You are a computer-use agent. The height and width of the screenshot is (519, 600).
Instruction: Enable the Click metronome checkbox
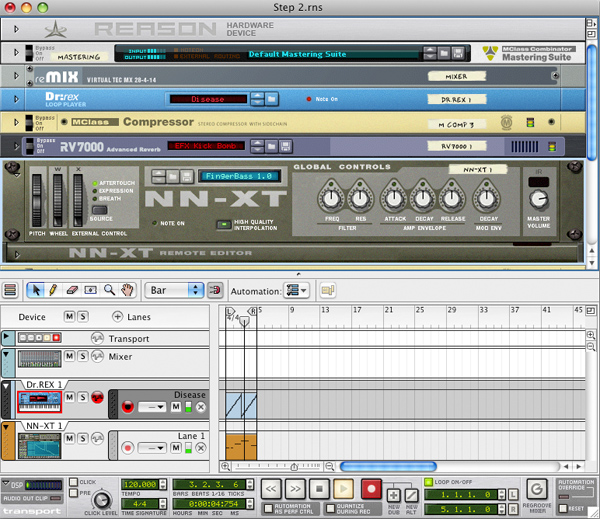click(x=73, y=482)
